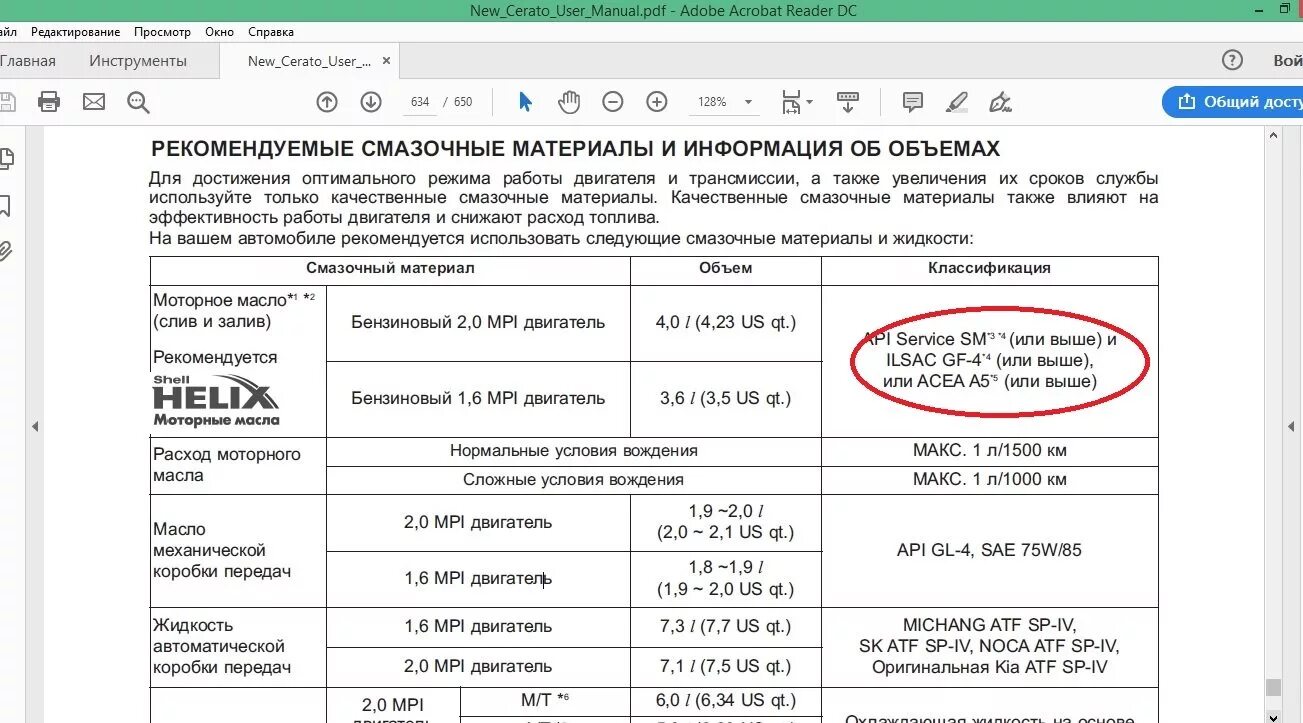The height and width of the screenshot is (723, 1303).
Task: Zoom in with plus icon
Action: (657, 101)
